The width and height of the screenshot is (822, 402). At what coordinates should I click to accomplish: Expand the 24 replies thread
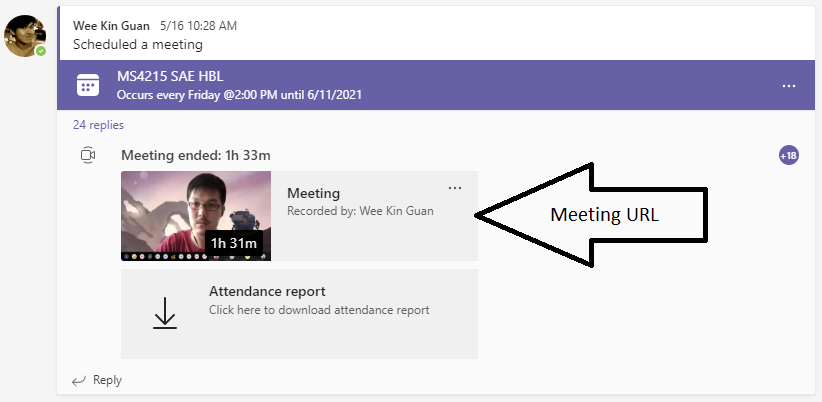pos(98,125)
